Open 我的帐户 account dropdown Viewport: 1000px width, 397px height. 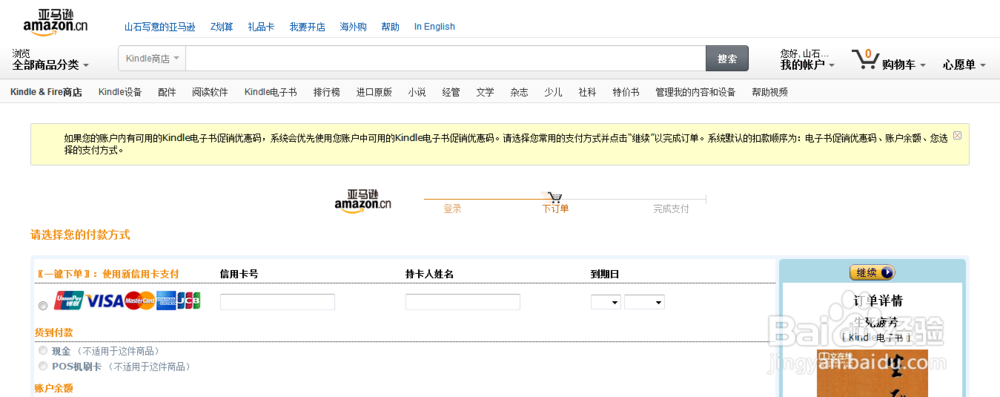[x=807, y=64]
